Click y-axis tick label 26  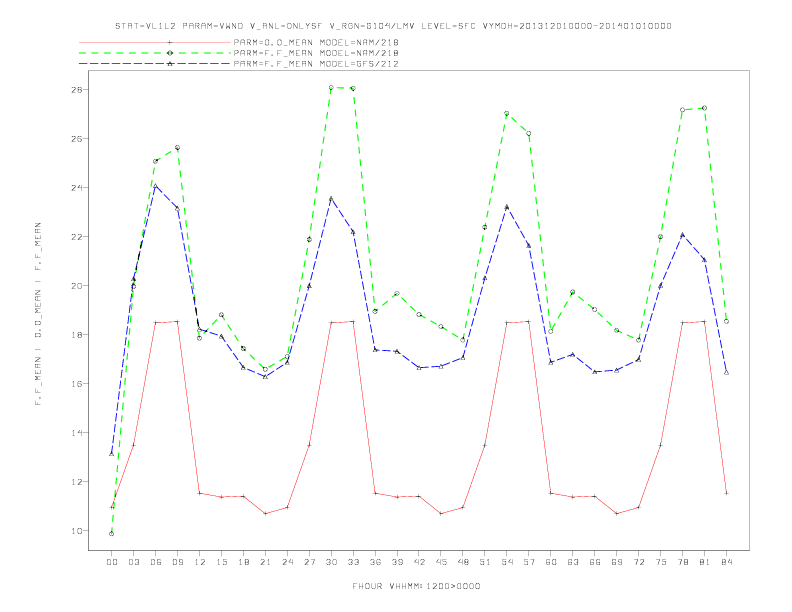pyautogui.click(x=77, y=138)
